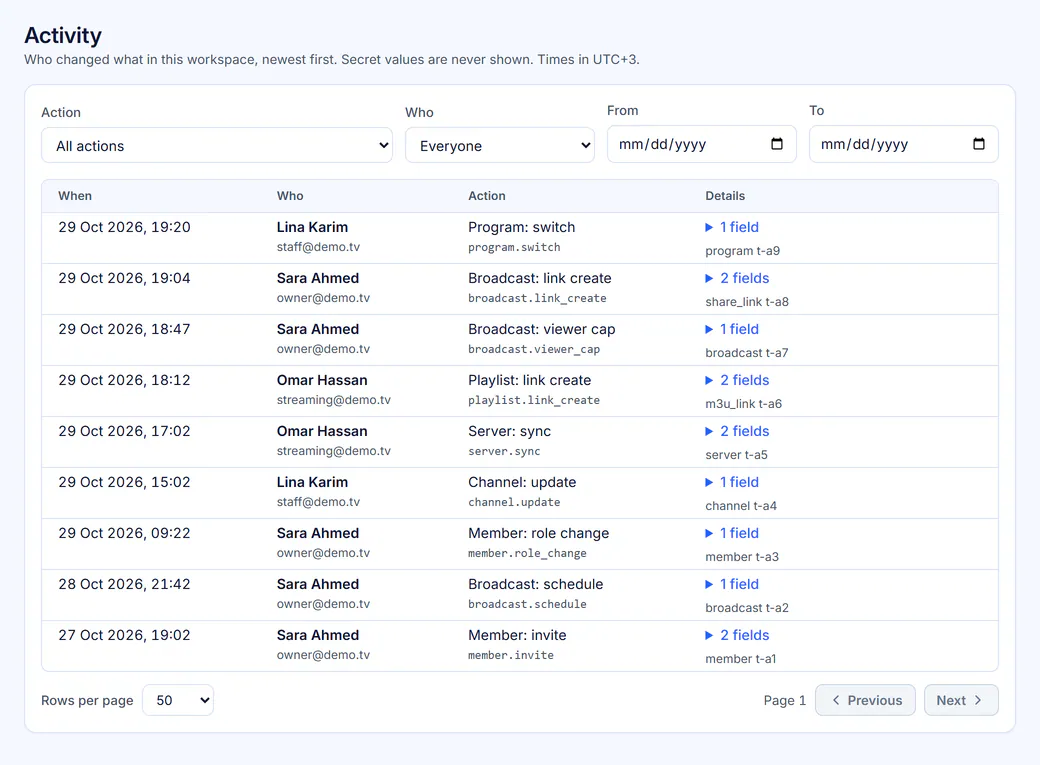Image resolution: width=1040 pixels, height=765 pixels.
Task: Select the timestamp 29 Oct 2026, 19:20
Action: tap(125, 227)
